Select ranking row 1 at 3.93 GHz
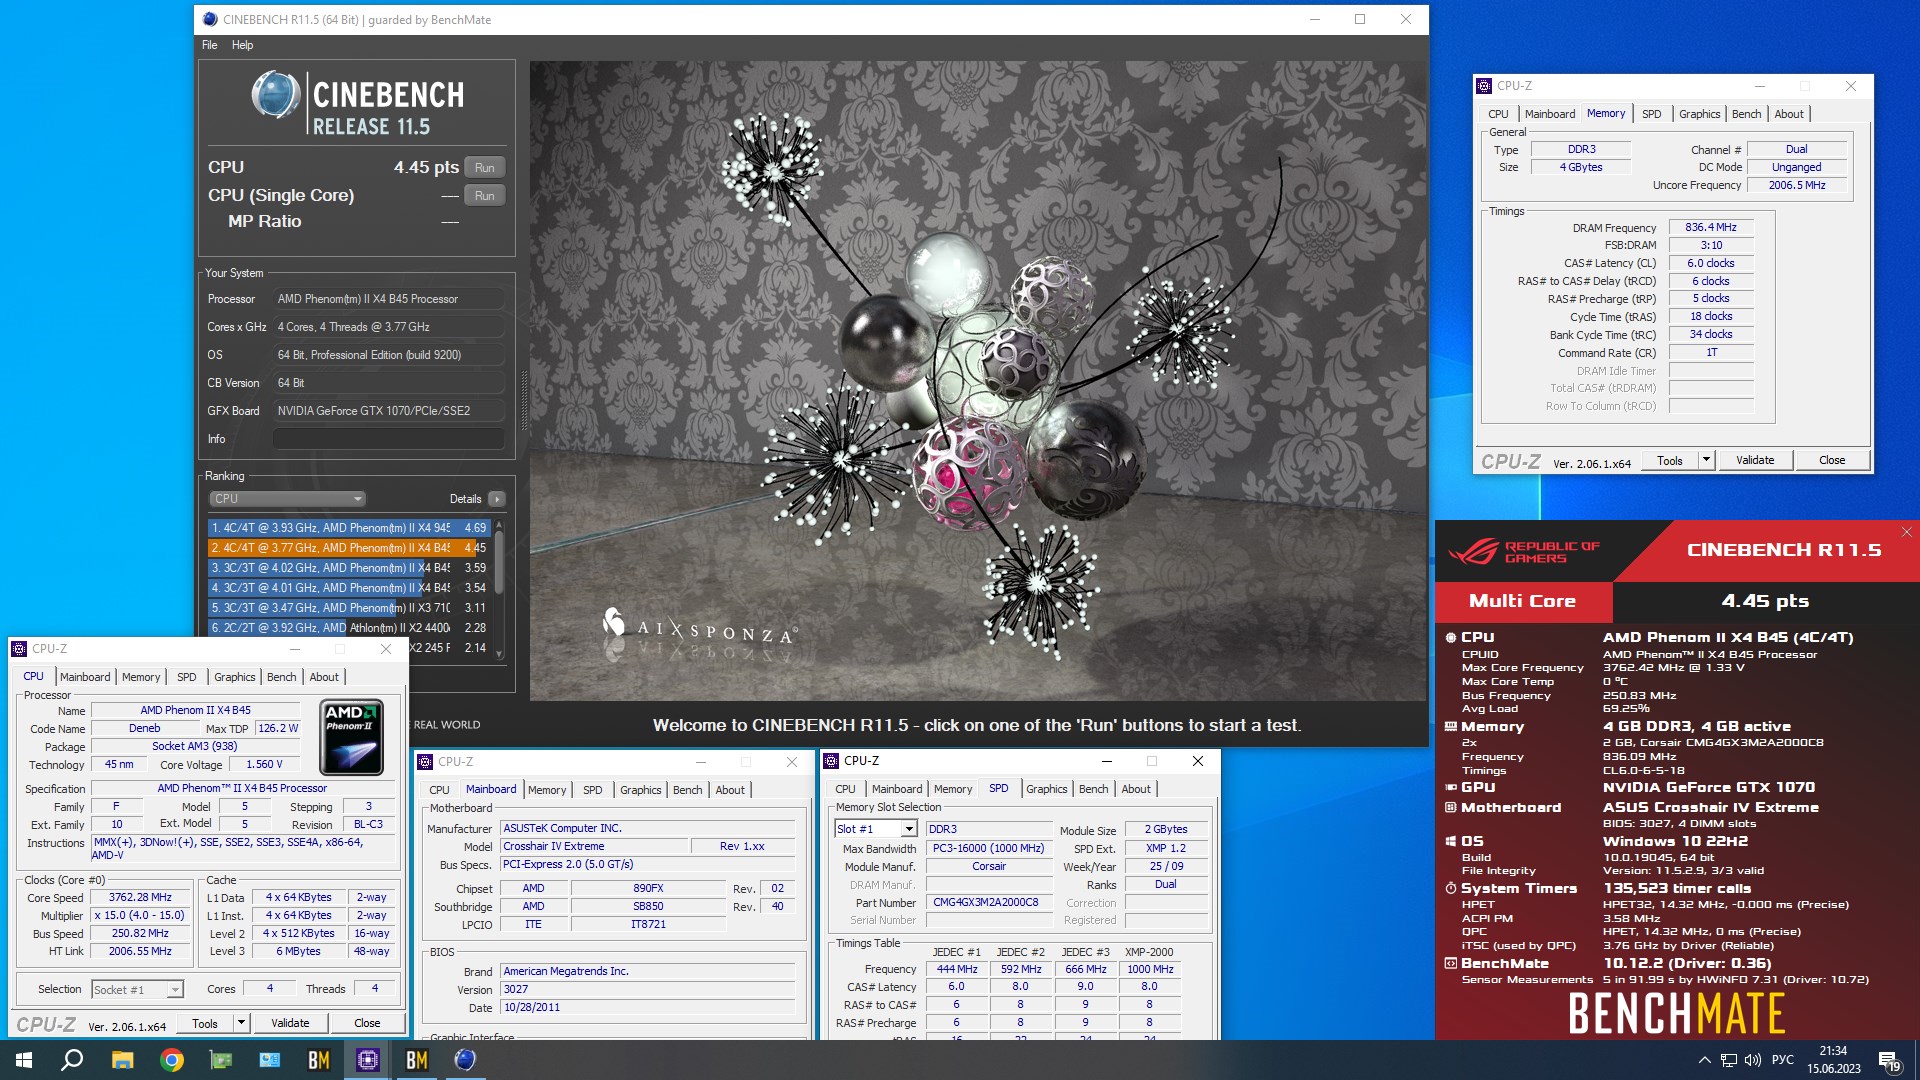The image size is (1920, 1080). 348,528
